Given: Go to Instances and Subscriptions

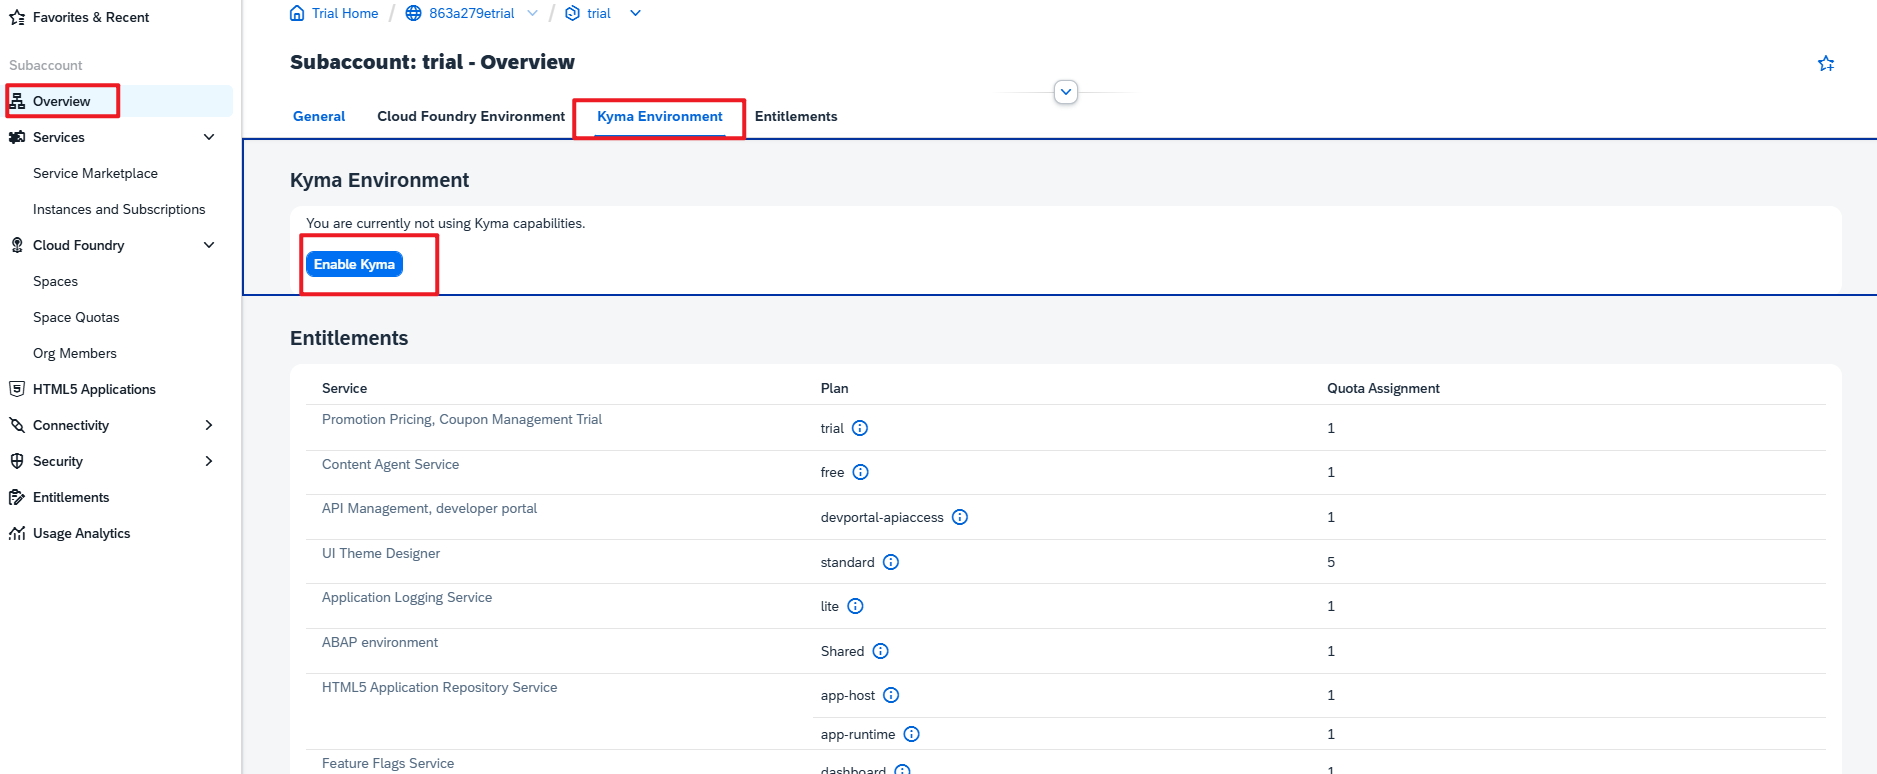Looking at the screenshot, I should point(119,209).
